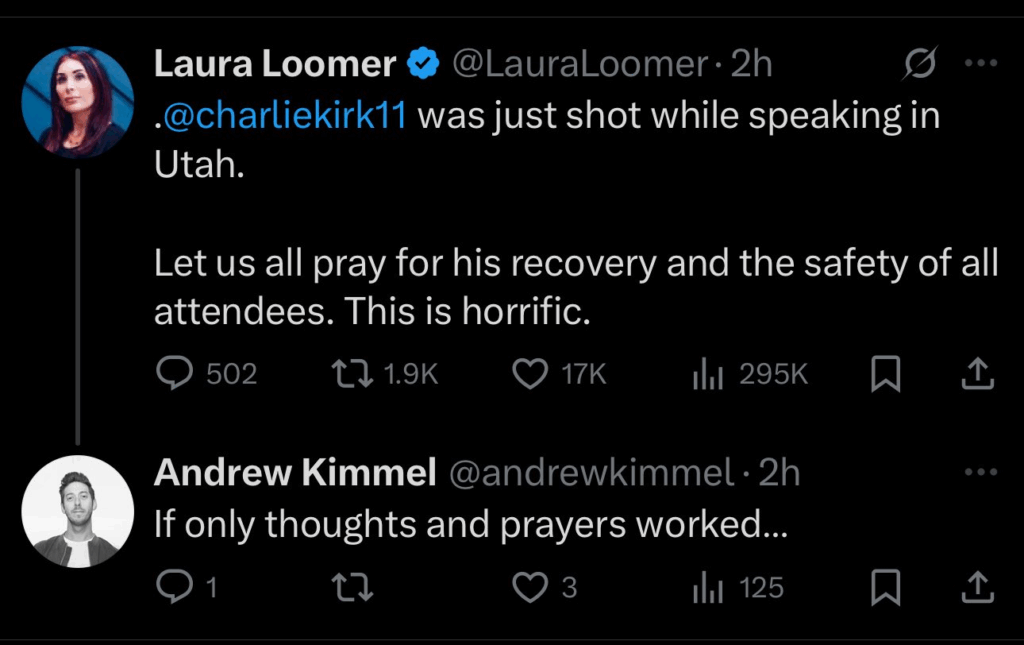Reply to Laura Loomer's post
Image resolution: width=1024 pixels, height=645 pixels.
point(176,374)
